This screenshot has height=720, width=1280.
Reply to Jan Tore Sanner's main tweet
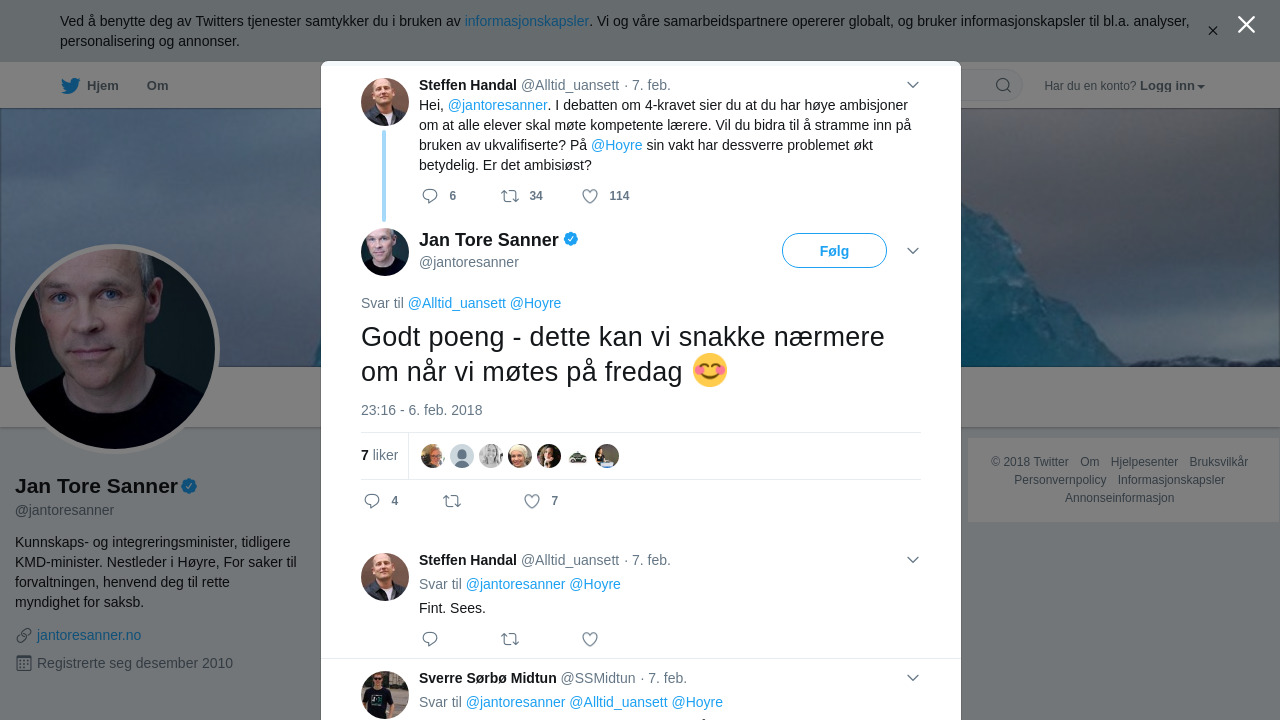(372, 501)
